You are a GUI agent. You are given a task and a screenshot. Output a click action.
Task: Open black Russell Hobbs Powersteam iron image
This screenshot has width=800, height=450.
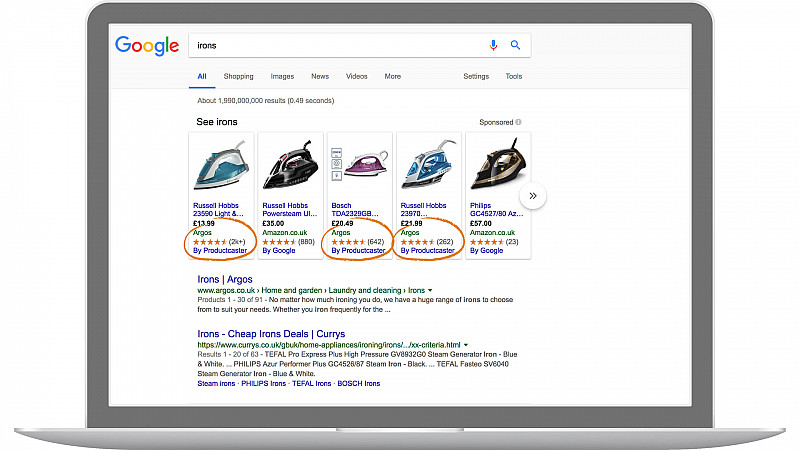[x=290, y=165]
